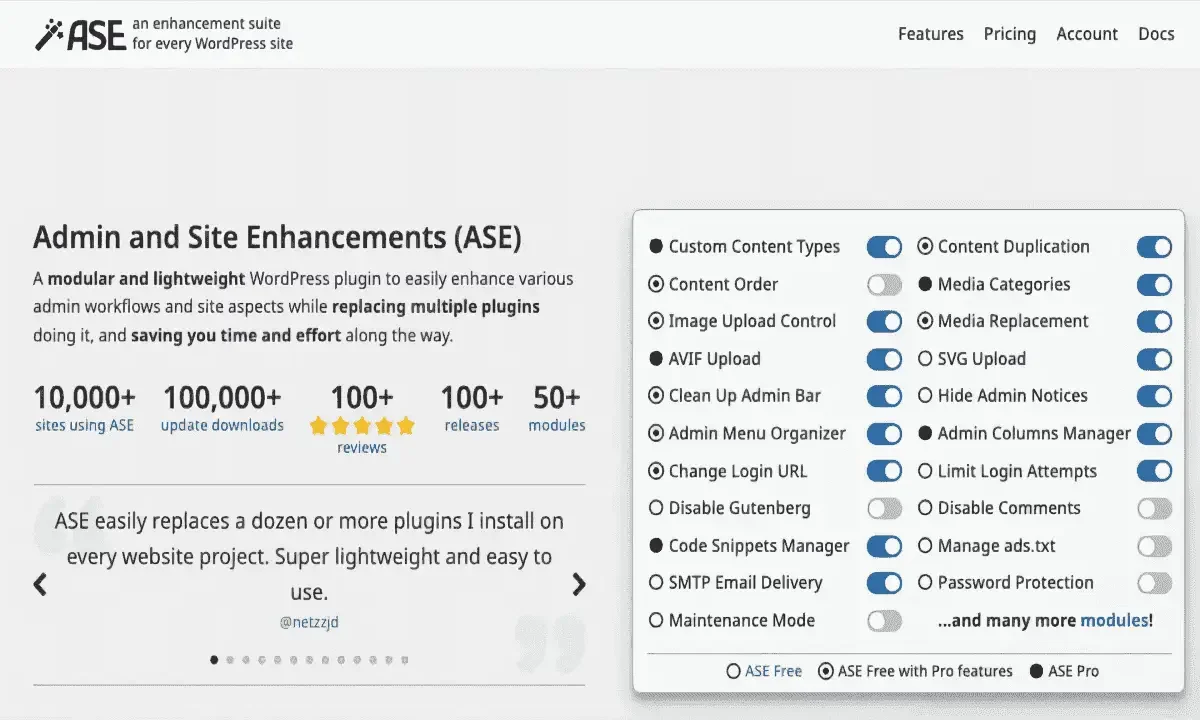This screenshot has height=720, width=1200.
Task: Toggle Admin Columns Manager switch
Action: point(1154,434)
